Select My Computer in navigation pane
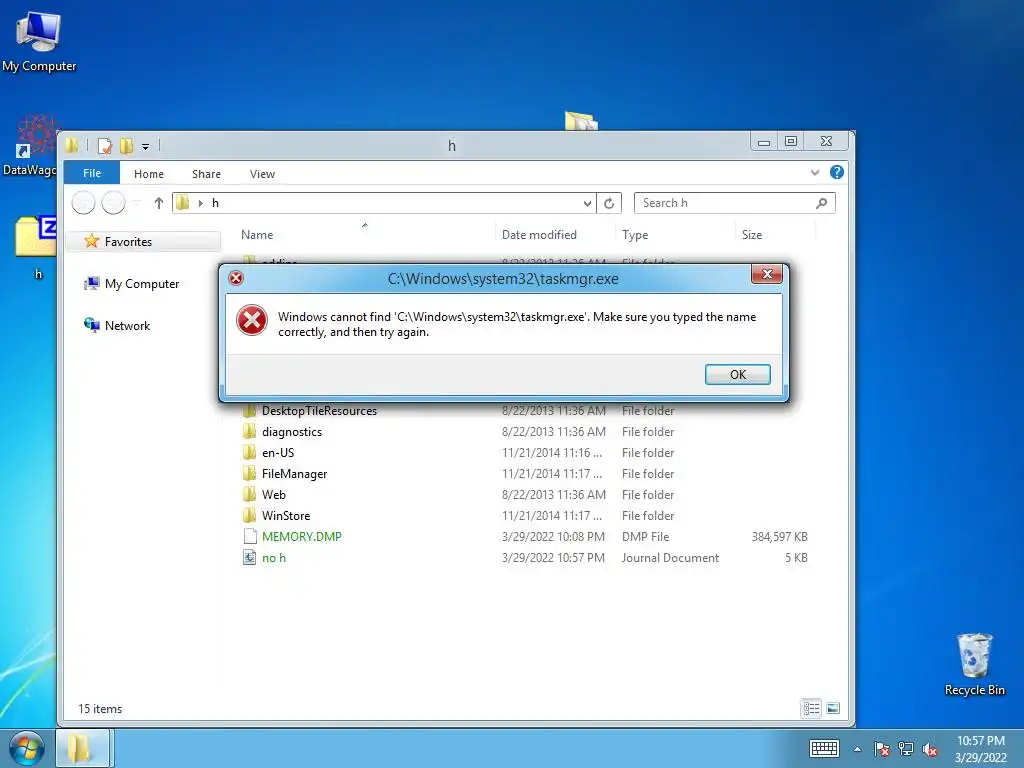This screenshot has width=1024, height=768. (x=142, y=283)
